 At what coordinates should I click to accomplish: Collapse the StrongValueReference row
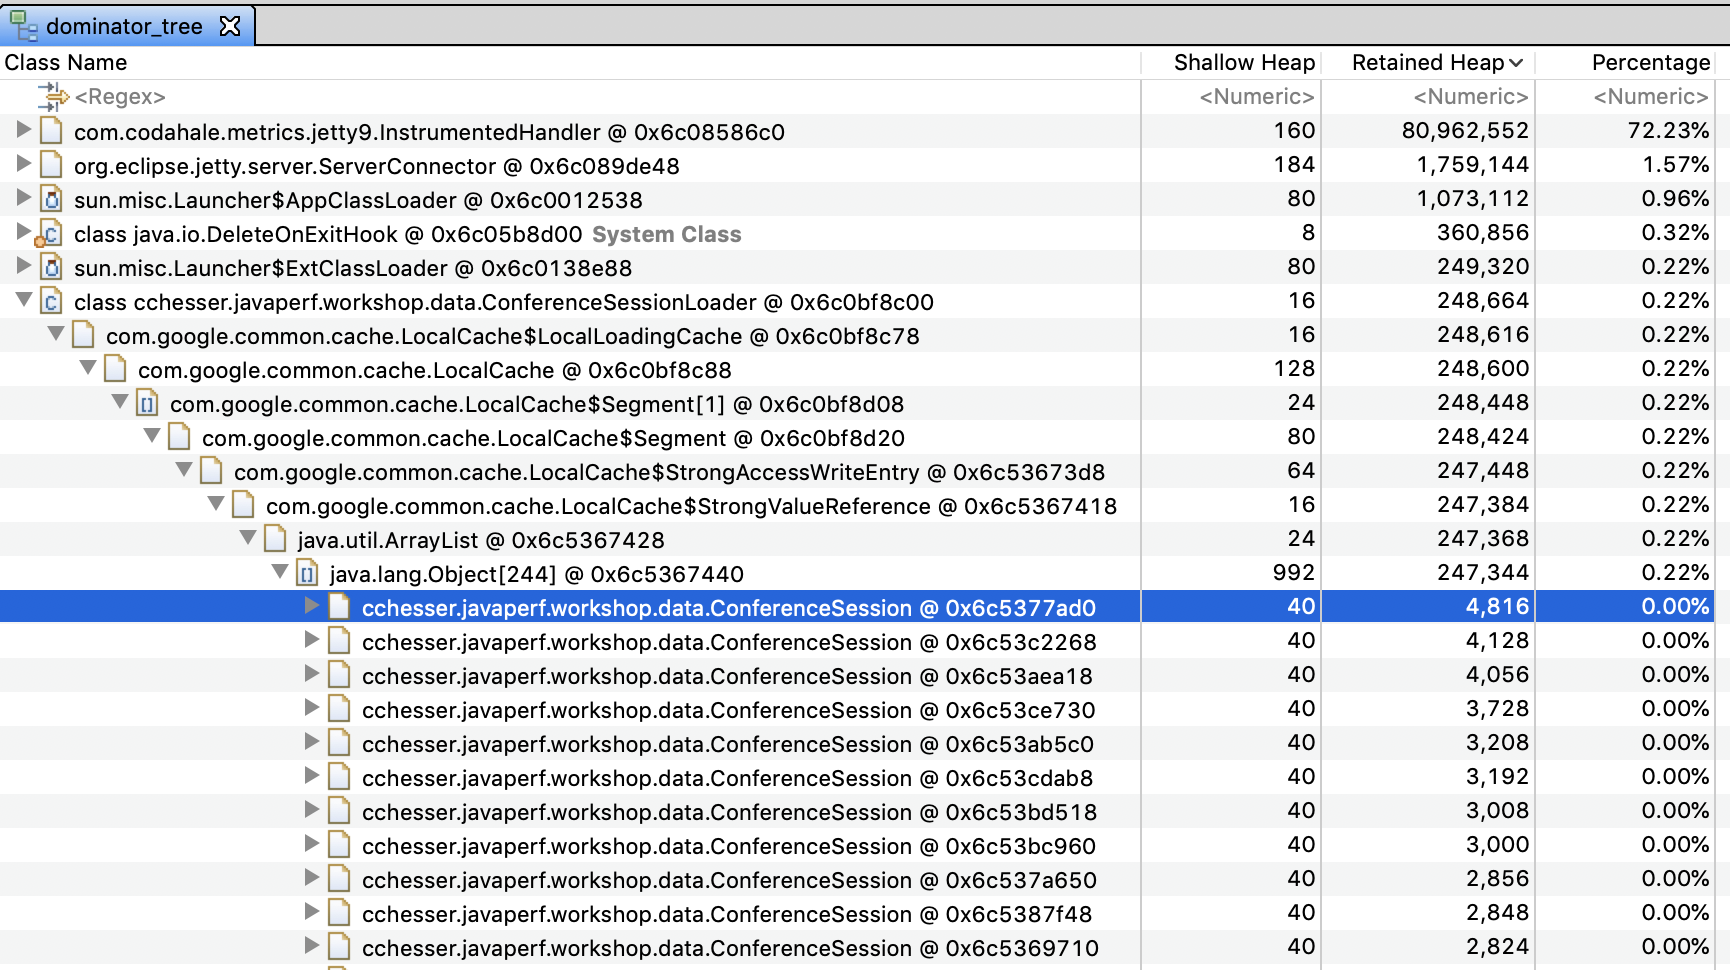click(x=215, y=504)
